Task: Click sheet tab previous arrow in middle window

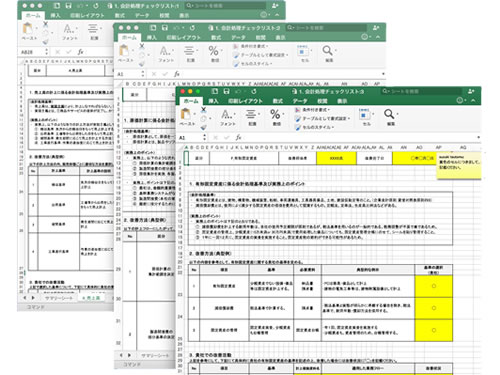Action: pyautogui.click(x=121, y=355)
